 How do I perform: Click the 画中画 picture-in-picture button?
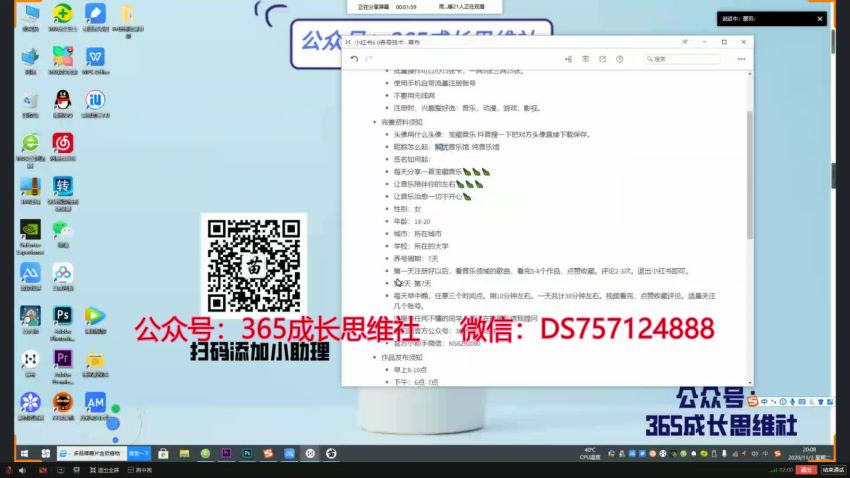click(x=140, y=470)
